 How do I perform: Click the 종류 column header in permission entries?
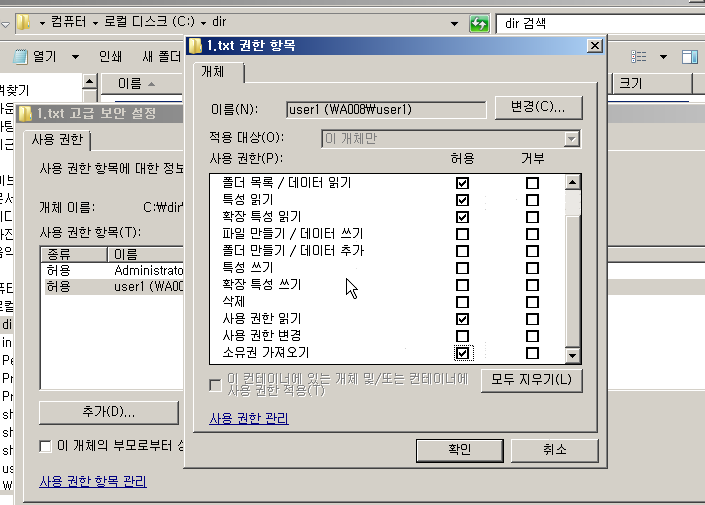coord(74,255)
